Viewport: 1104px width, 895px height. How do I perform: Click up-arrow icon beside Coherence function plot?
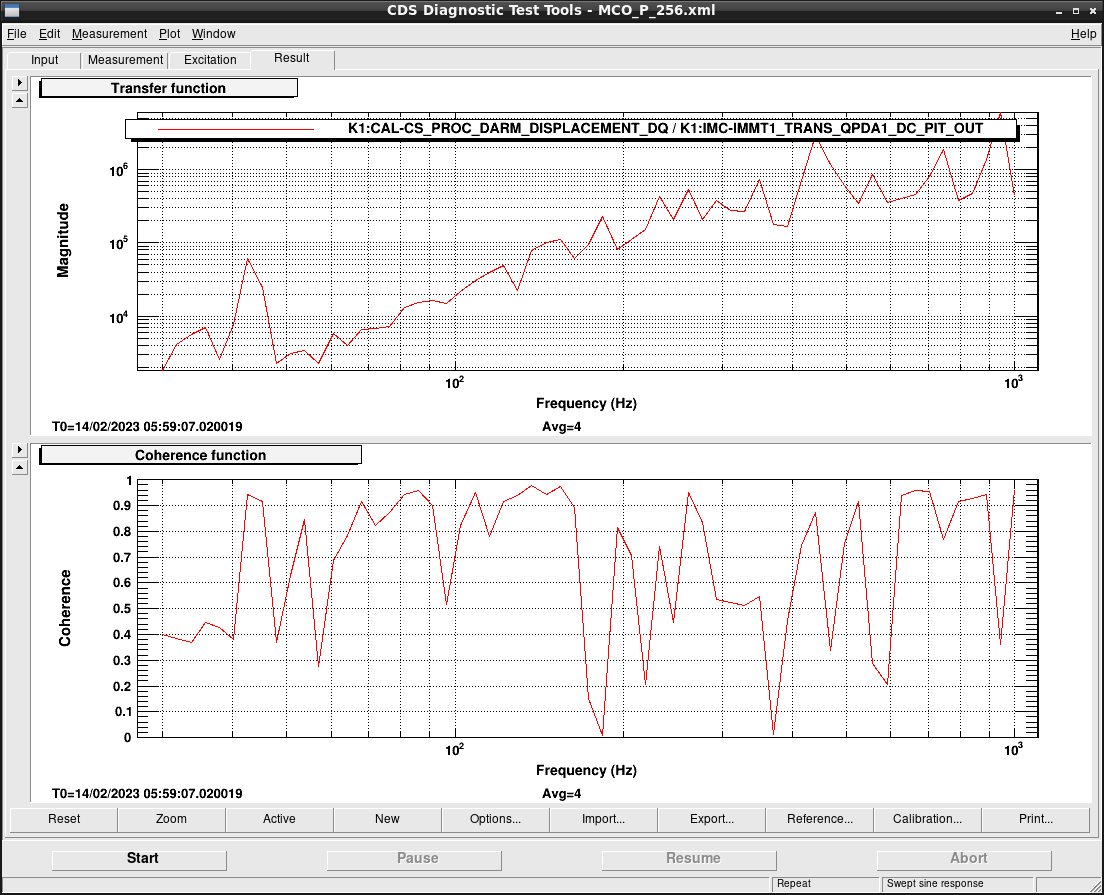[20, 467]
